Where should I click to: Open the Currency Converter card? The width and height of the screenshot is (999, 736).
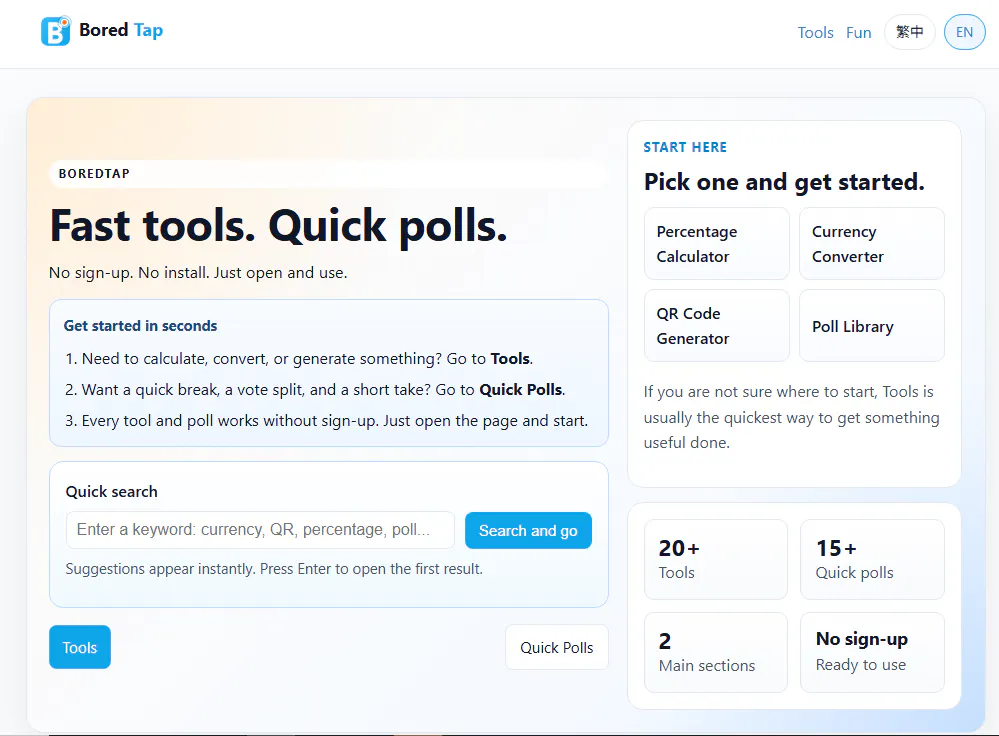tap(872, 243)
